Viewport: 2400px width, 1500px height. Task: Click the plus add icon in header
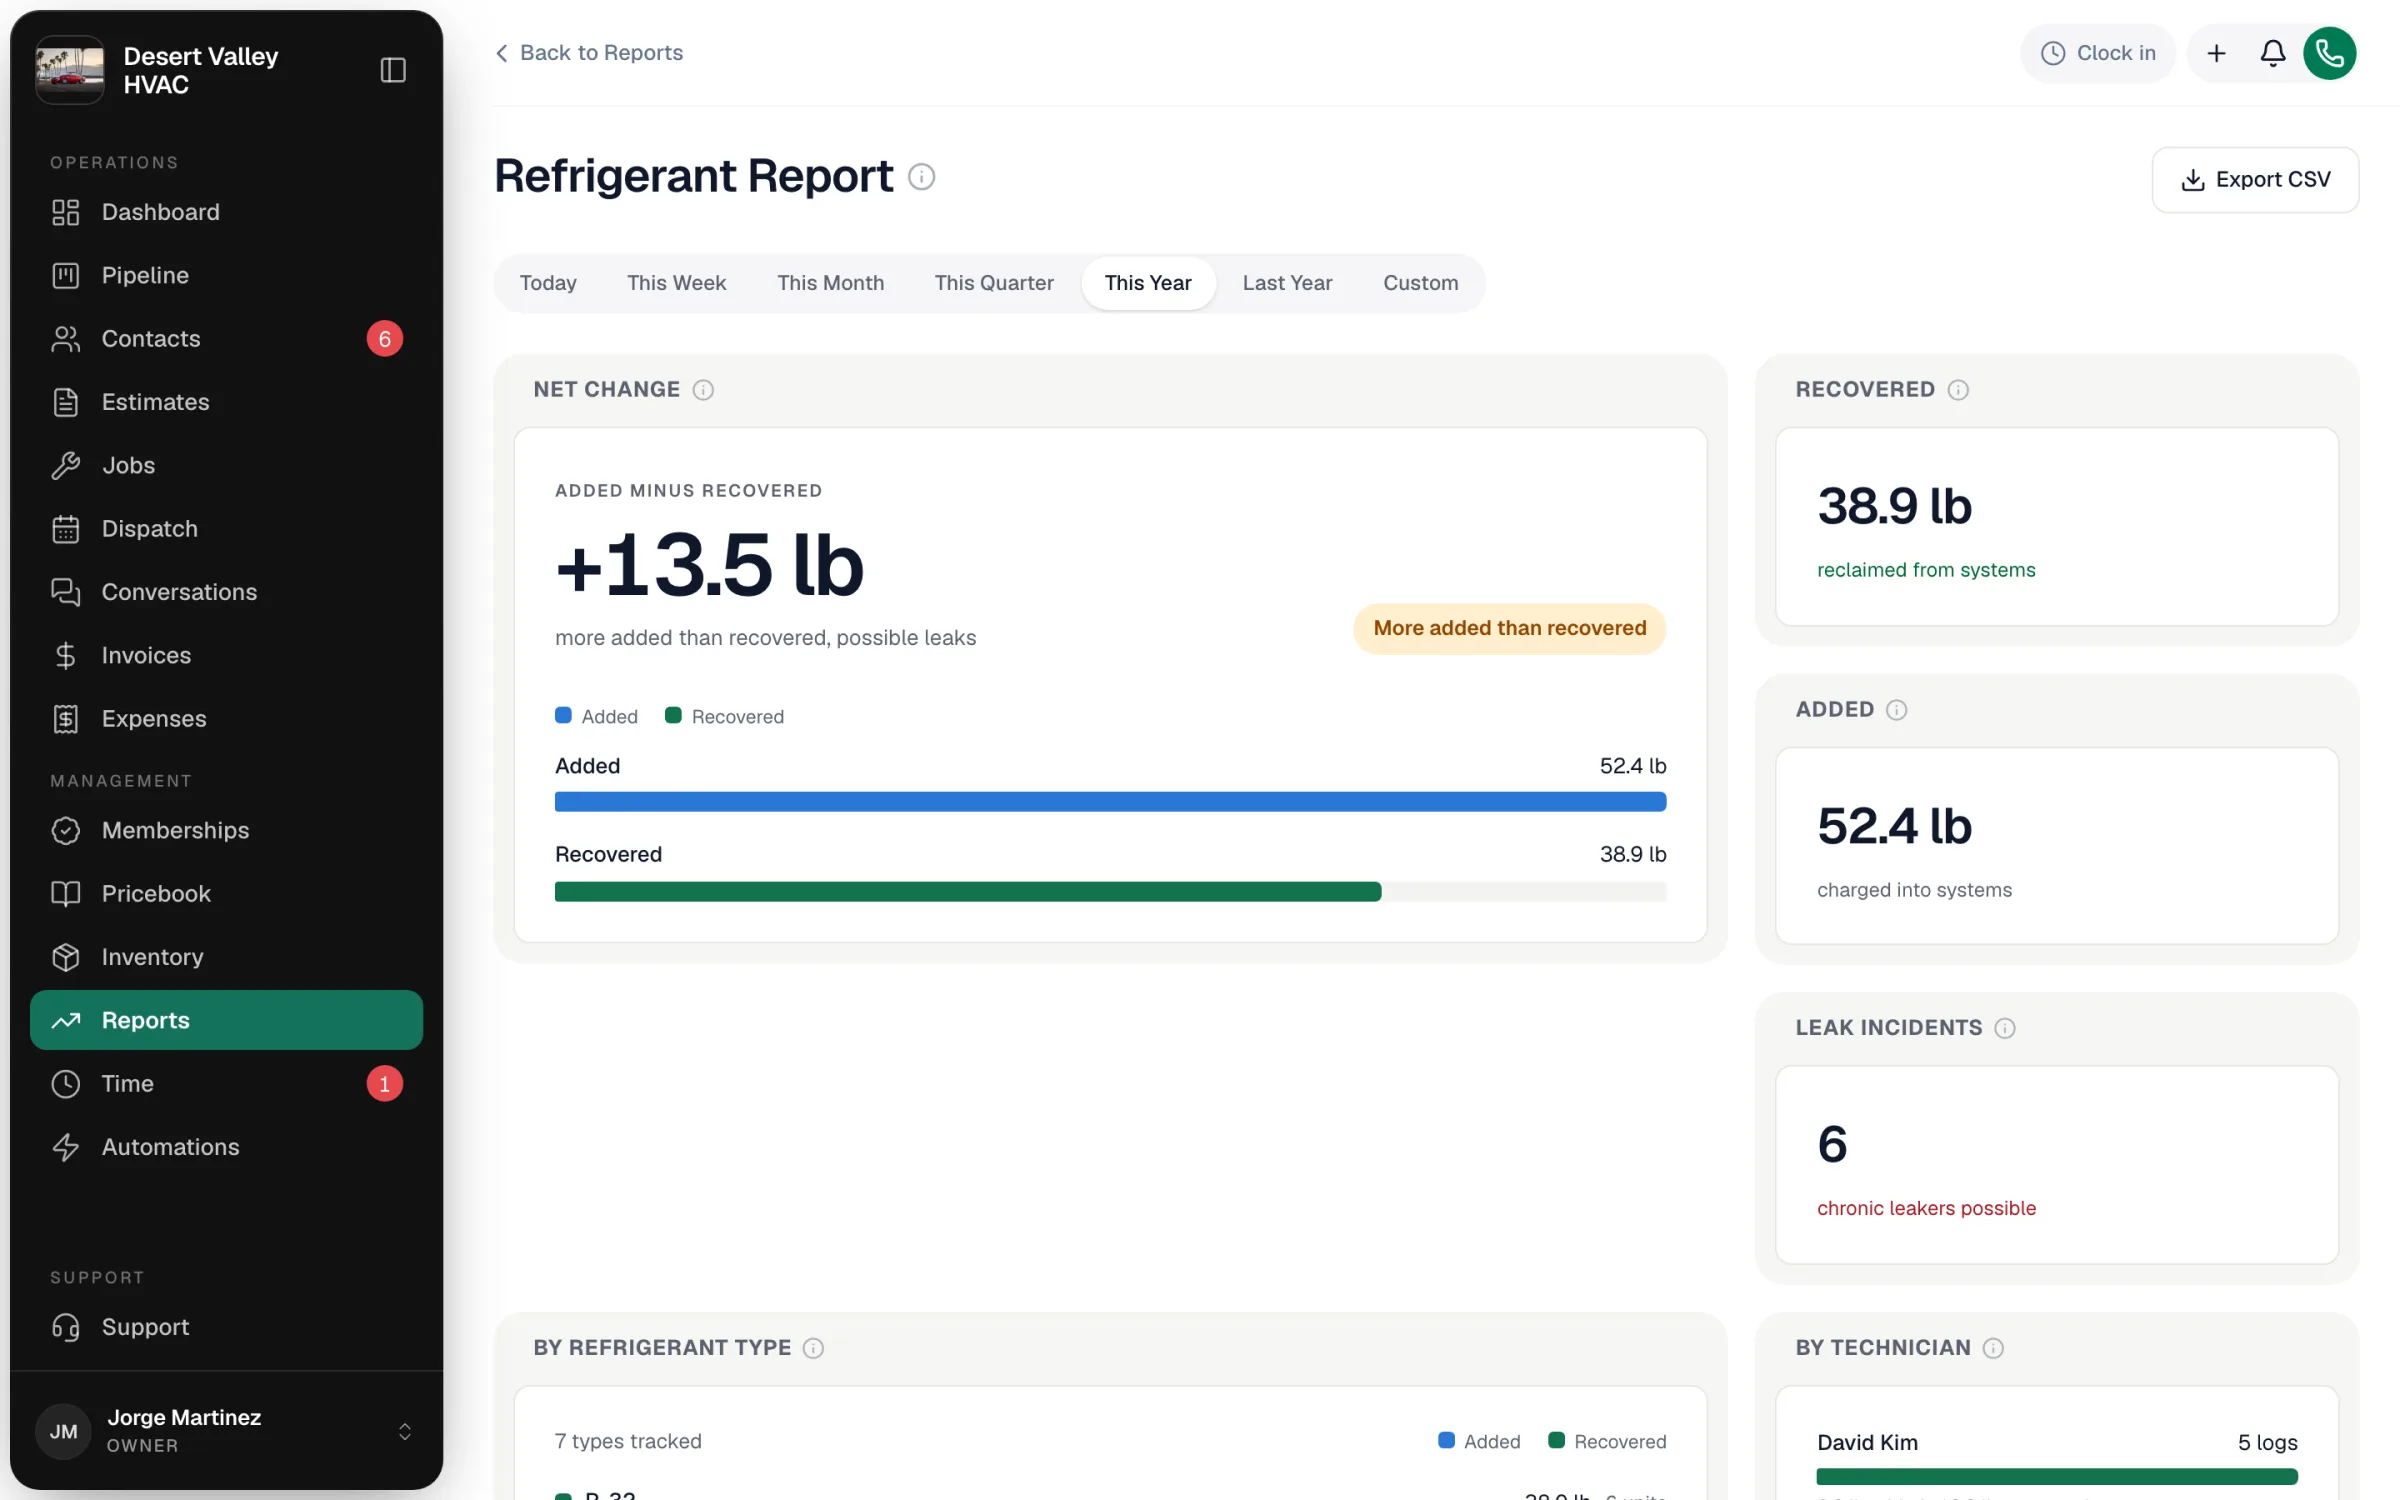pos(2216,53)
